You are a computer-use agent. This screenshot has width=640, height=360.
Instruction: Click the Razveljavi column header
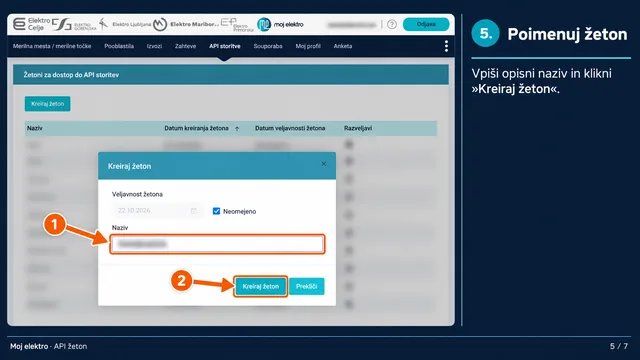(x=358, y=128)
